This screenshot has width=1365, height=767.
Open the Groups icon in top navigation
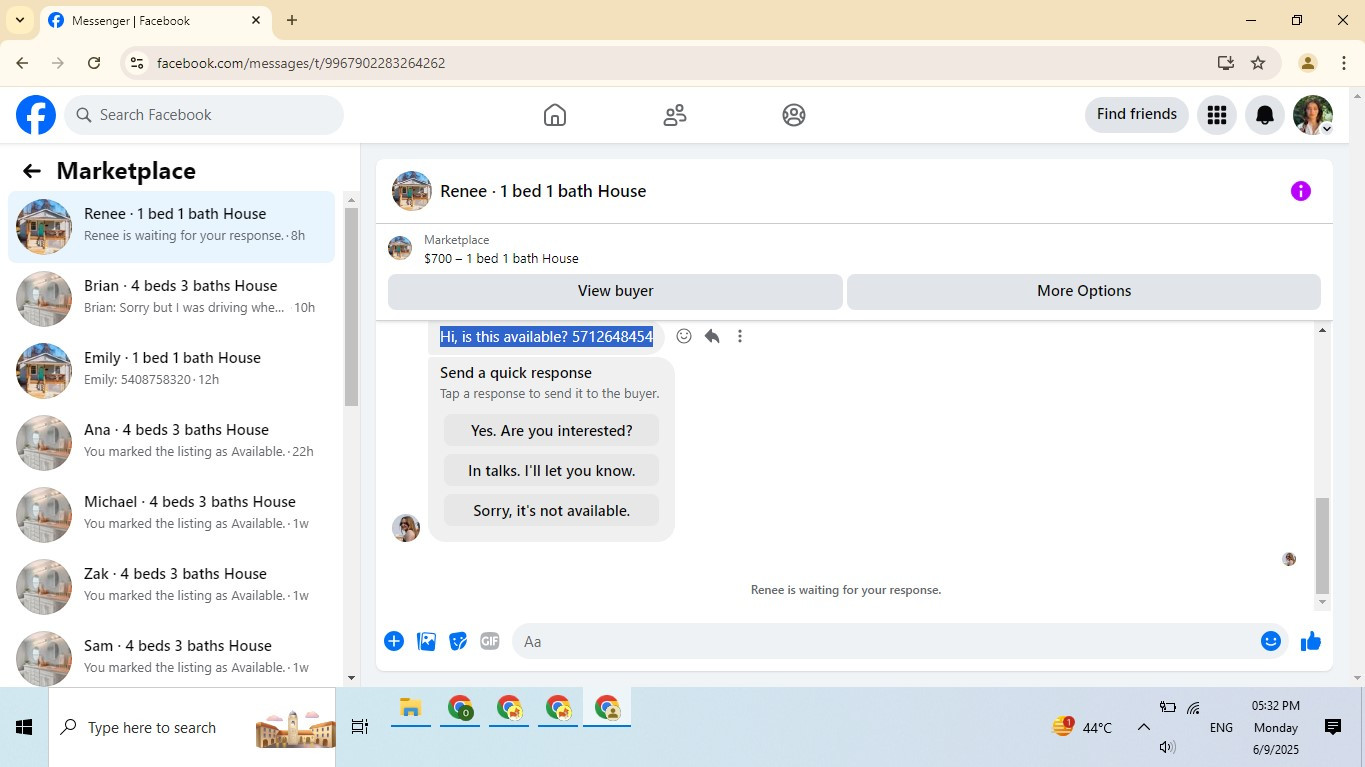click(794, 115)
